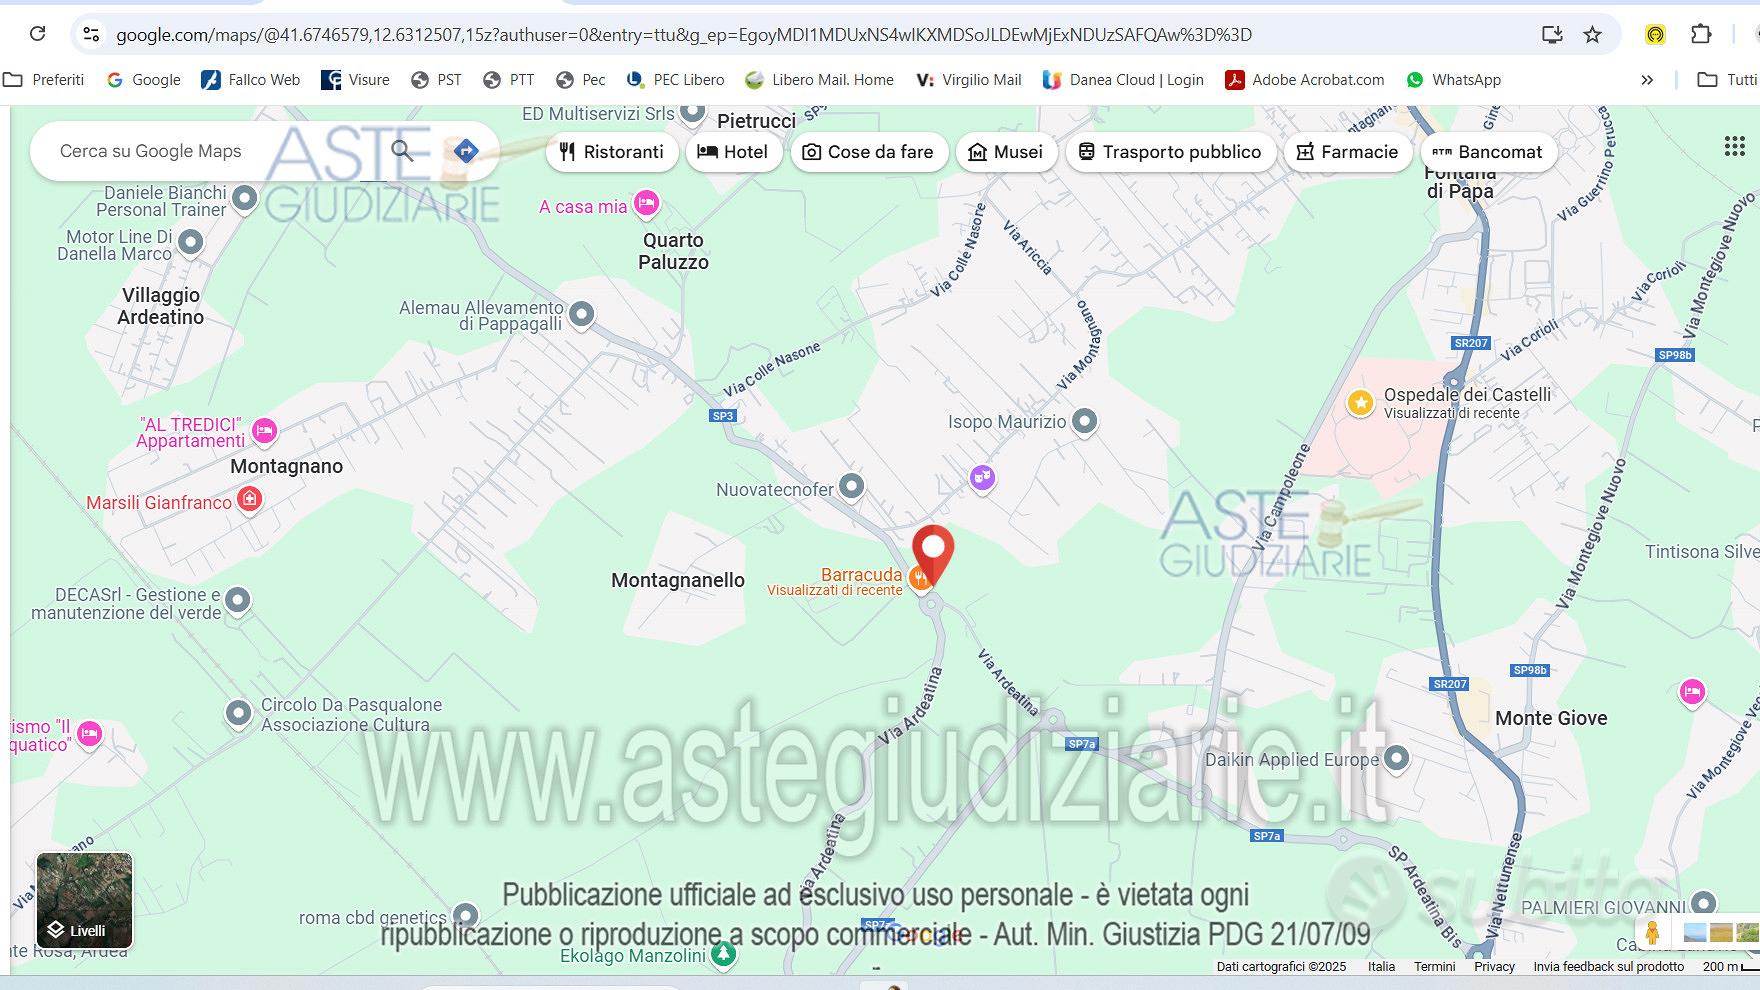Image resolution: width=1760 pixels, height=990 pixels.
Task: Click the Circolo Da Pasqualone marker
Action: coord(238,714)
